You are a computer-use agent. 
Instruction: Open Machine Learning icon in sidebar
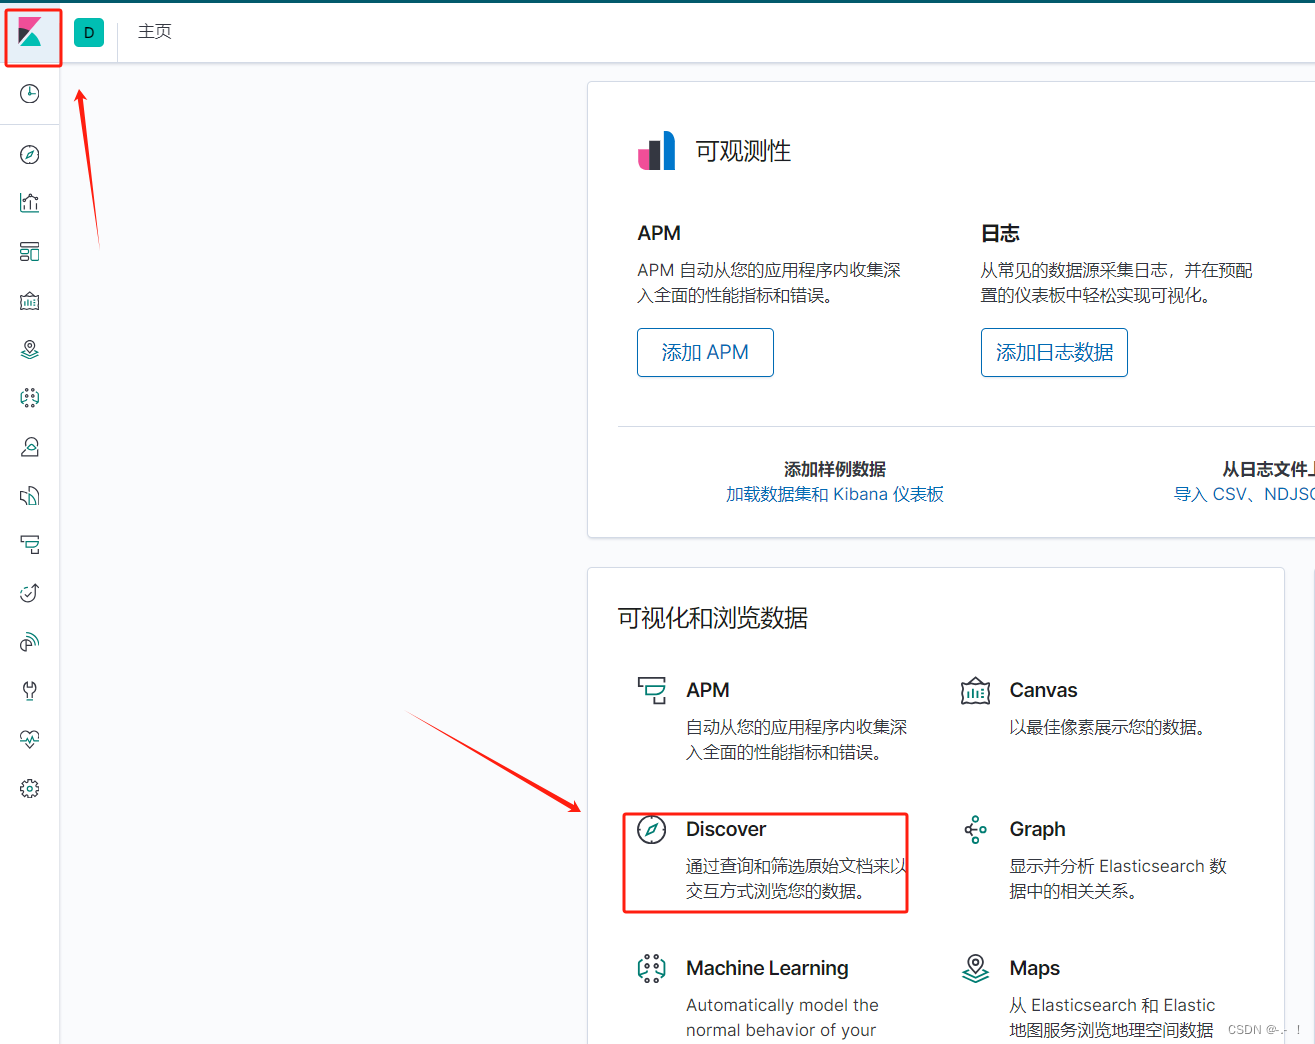30,398
